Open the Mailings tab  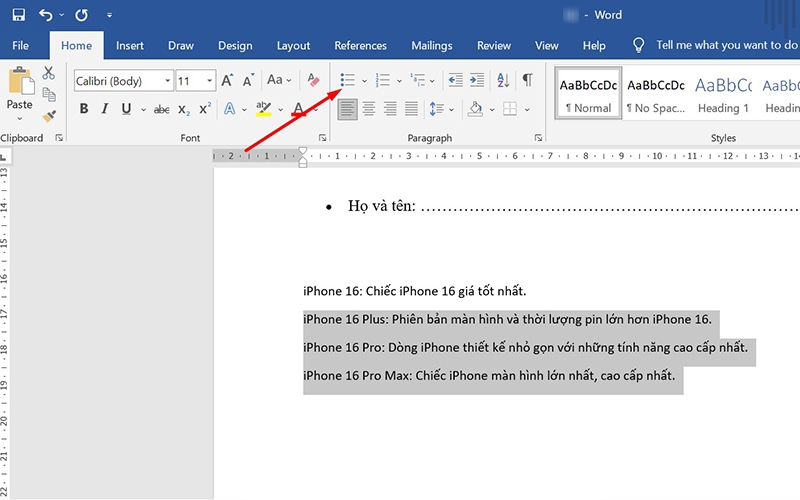pyautogui.click(x=432, y=45)
